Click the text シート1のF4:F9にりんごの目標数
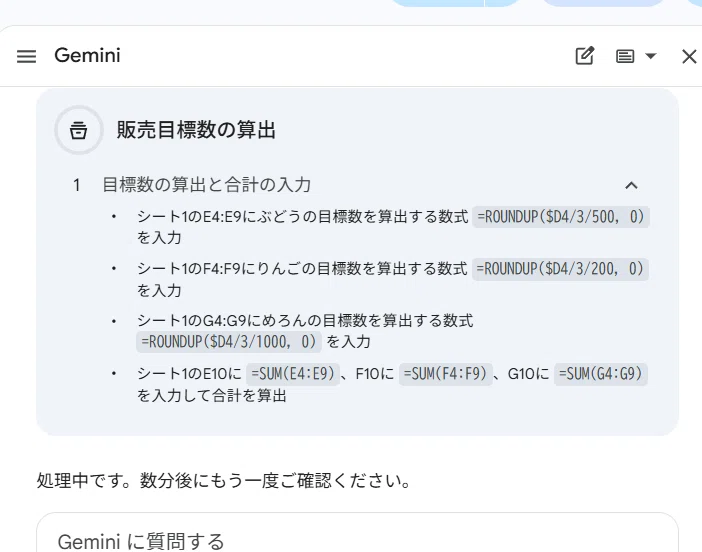The height and width of the screenshot is (552, 702). coord(248,269)
